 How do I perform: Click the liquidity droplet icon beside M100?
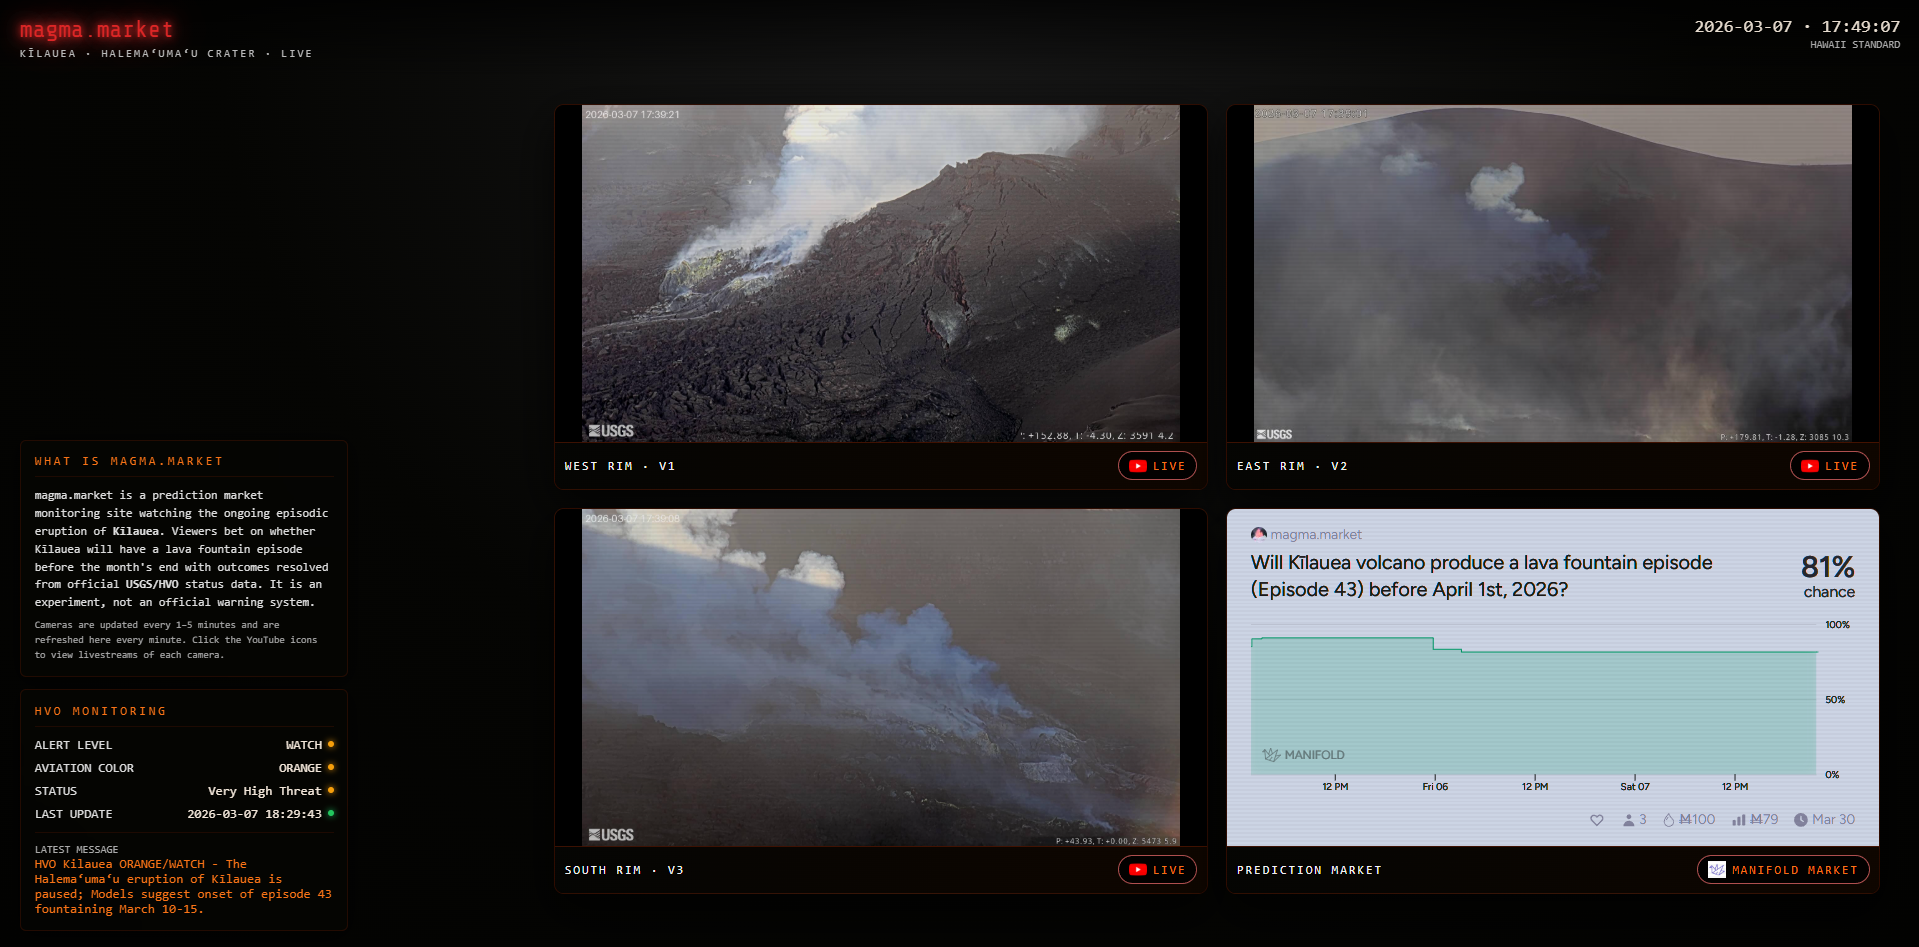coord(1669,819)
